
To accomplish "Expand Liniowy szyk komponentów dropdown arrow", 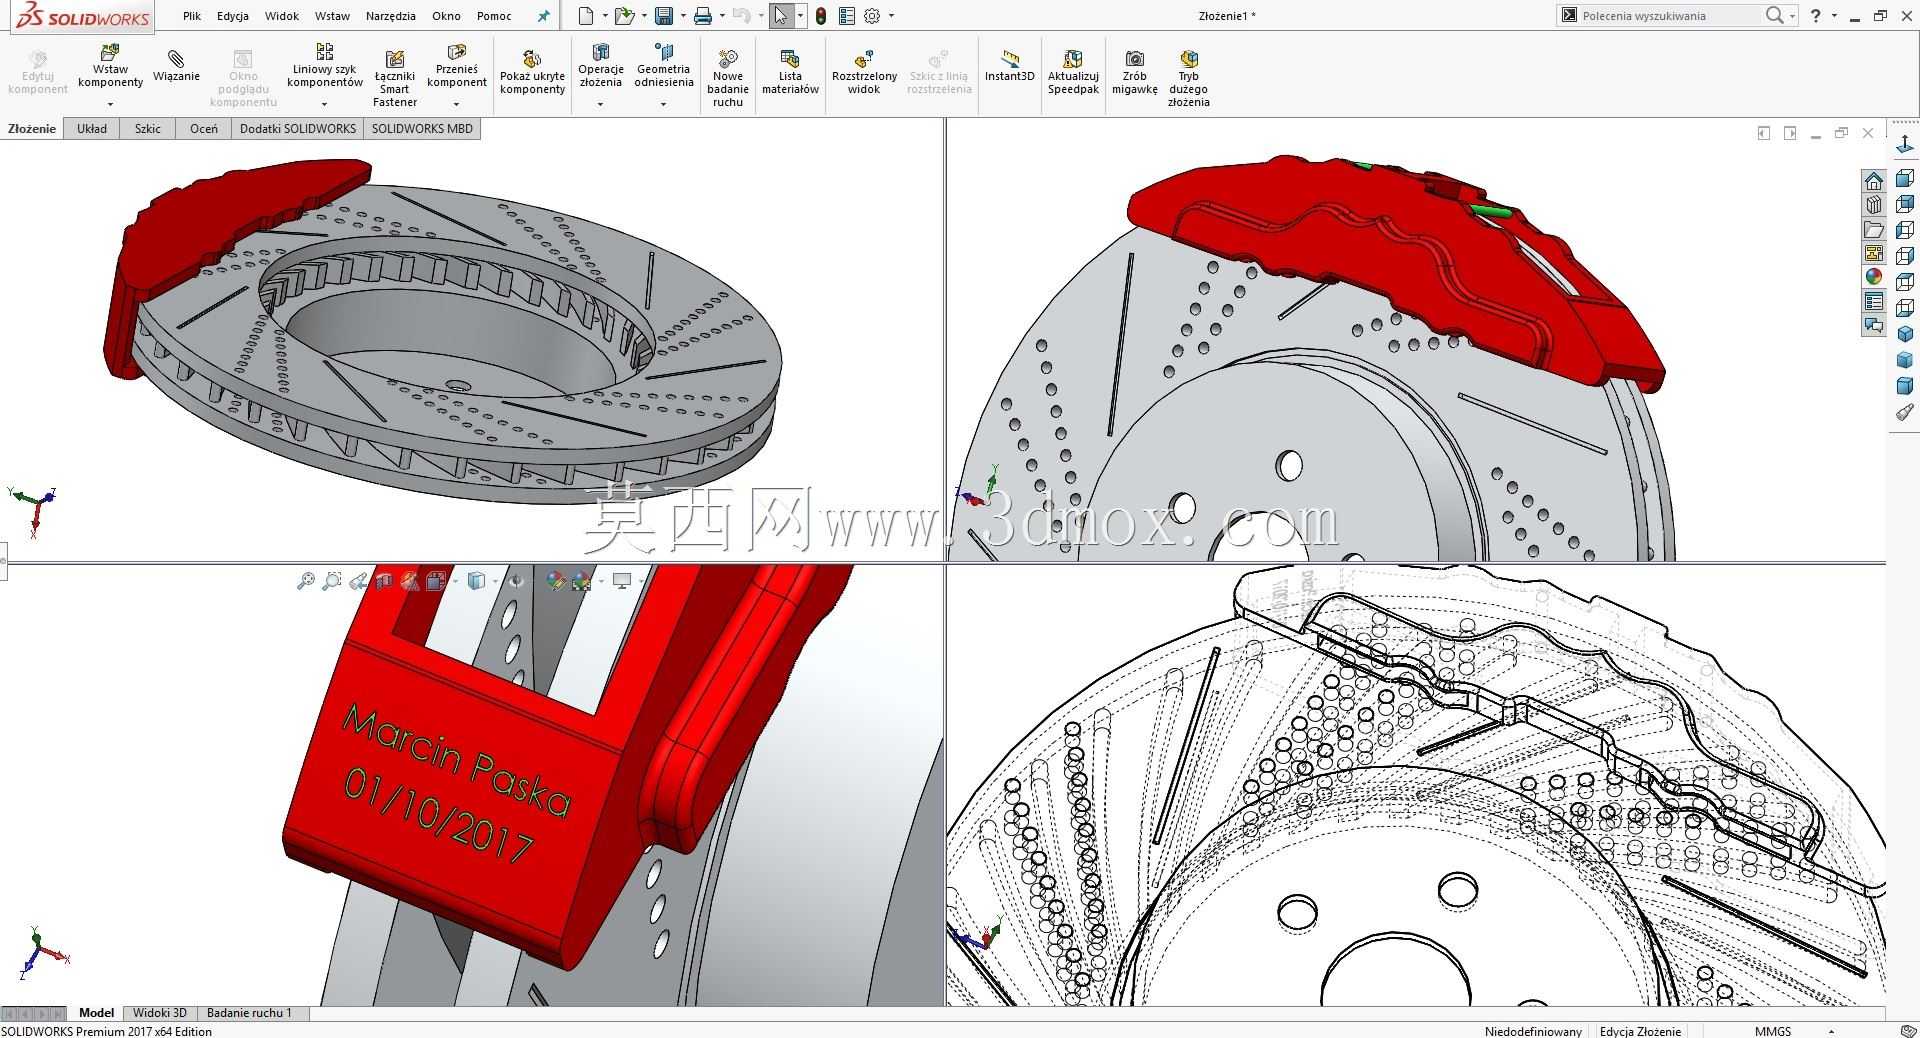I will tap(324, 103).
